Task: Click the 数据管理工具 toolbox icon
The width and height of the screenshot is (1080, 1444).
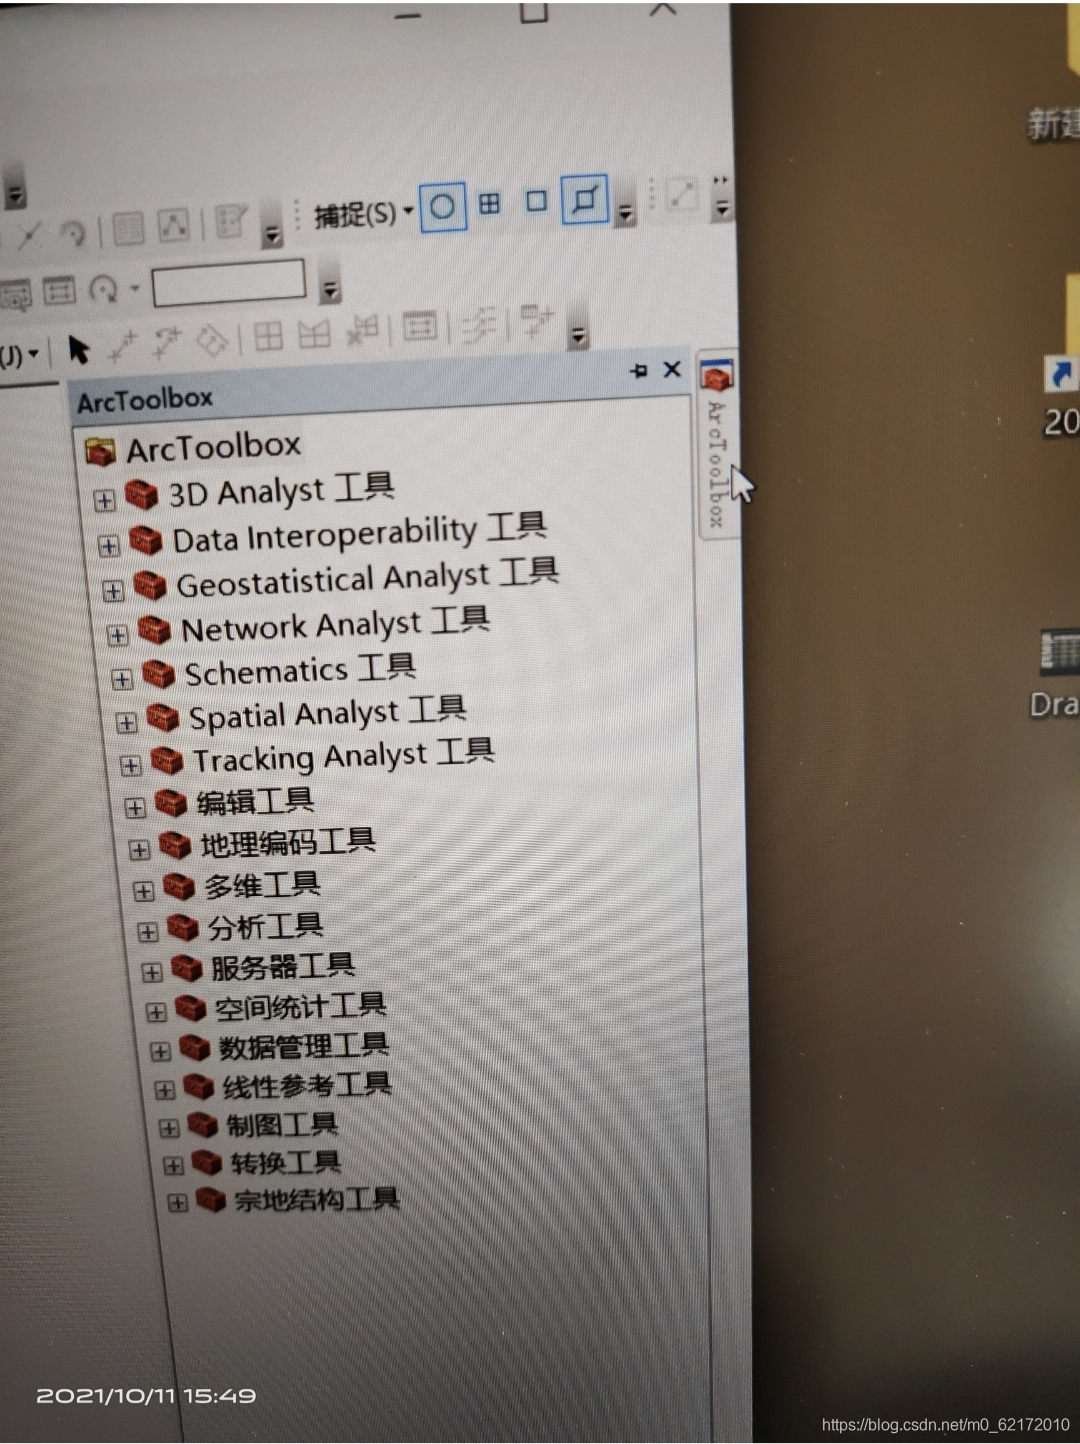Action: 195,1048
